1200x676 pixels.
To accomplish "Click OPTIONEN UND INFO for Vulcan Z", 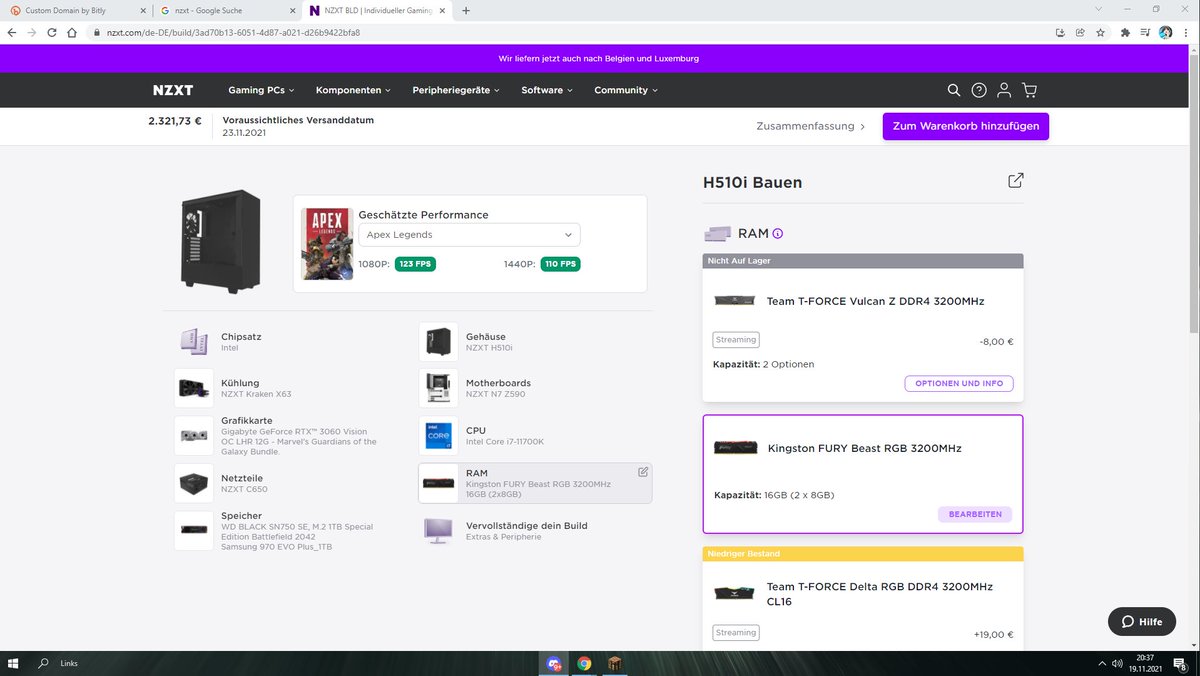I will click(960, 384).
